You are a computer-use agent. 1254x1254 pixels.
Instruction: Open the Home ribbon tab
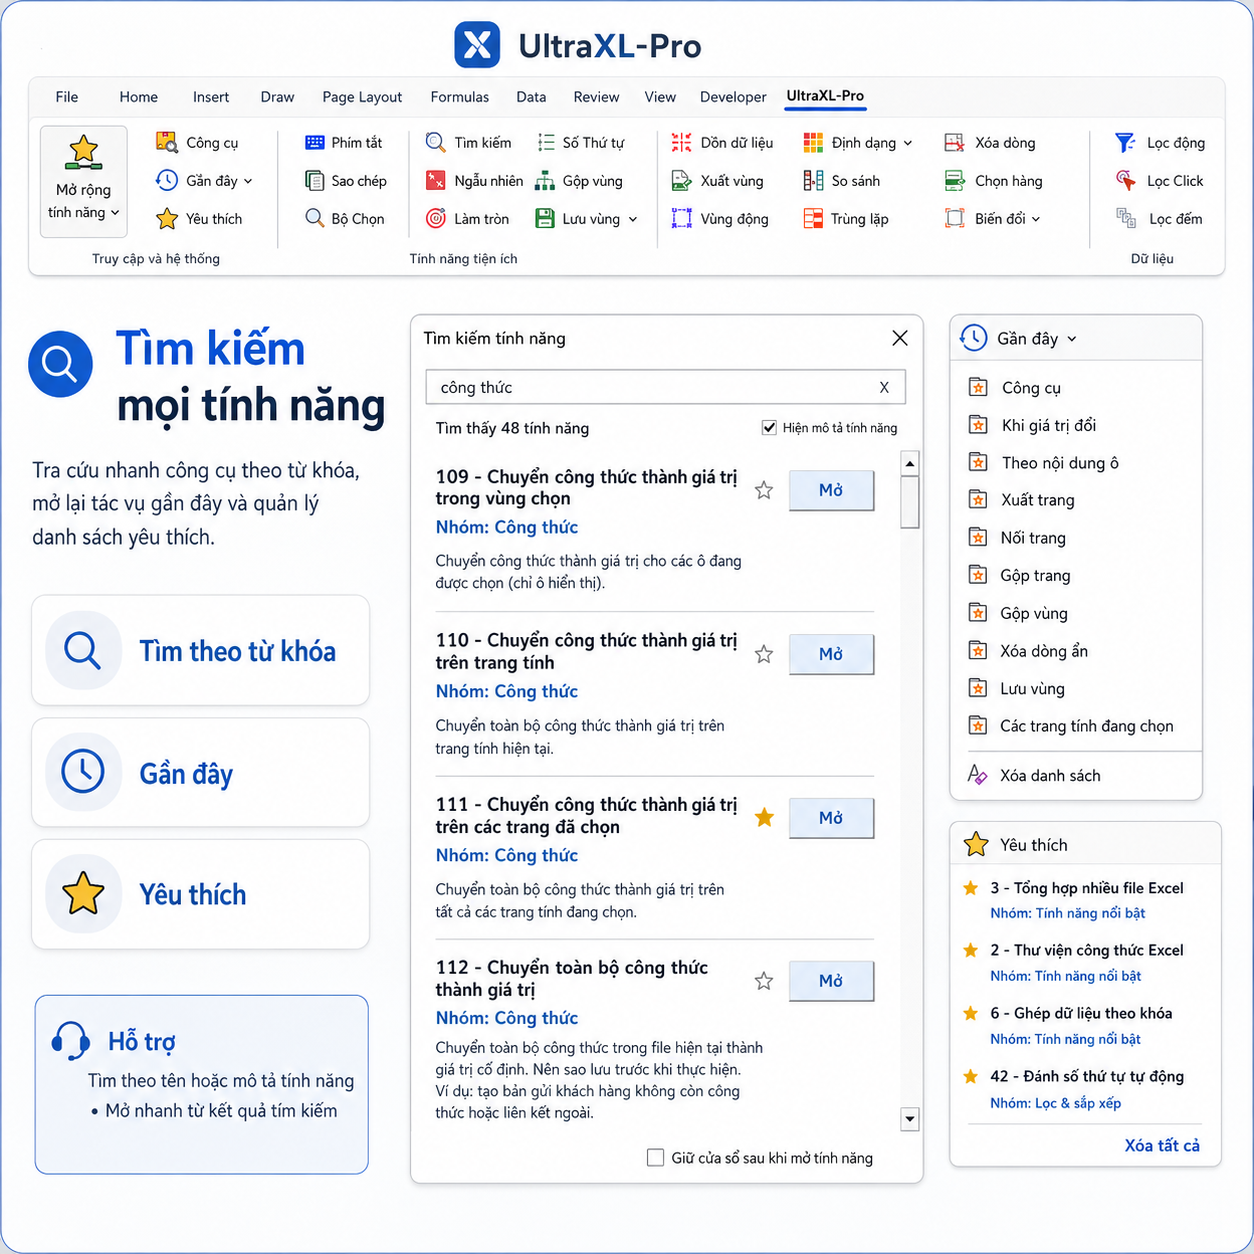pyautogui.click(x=138, y=97)
